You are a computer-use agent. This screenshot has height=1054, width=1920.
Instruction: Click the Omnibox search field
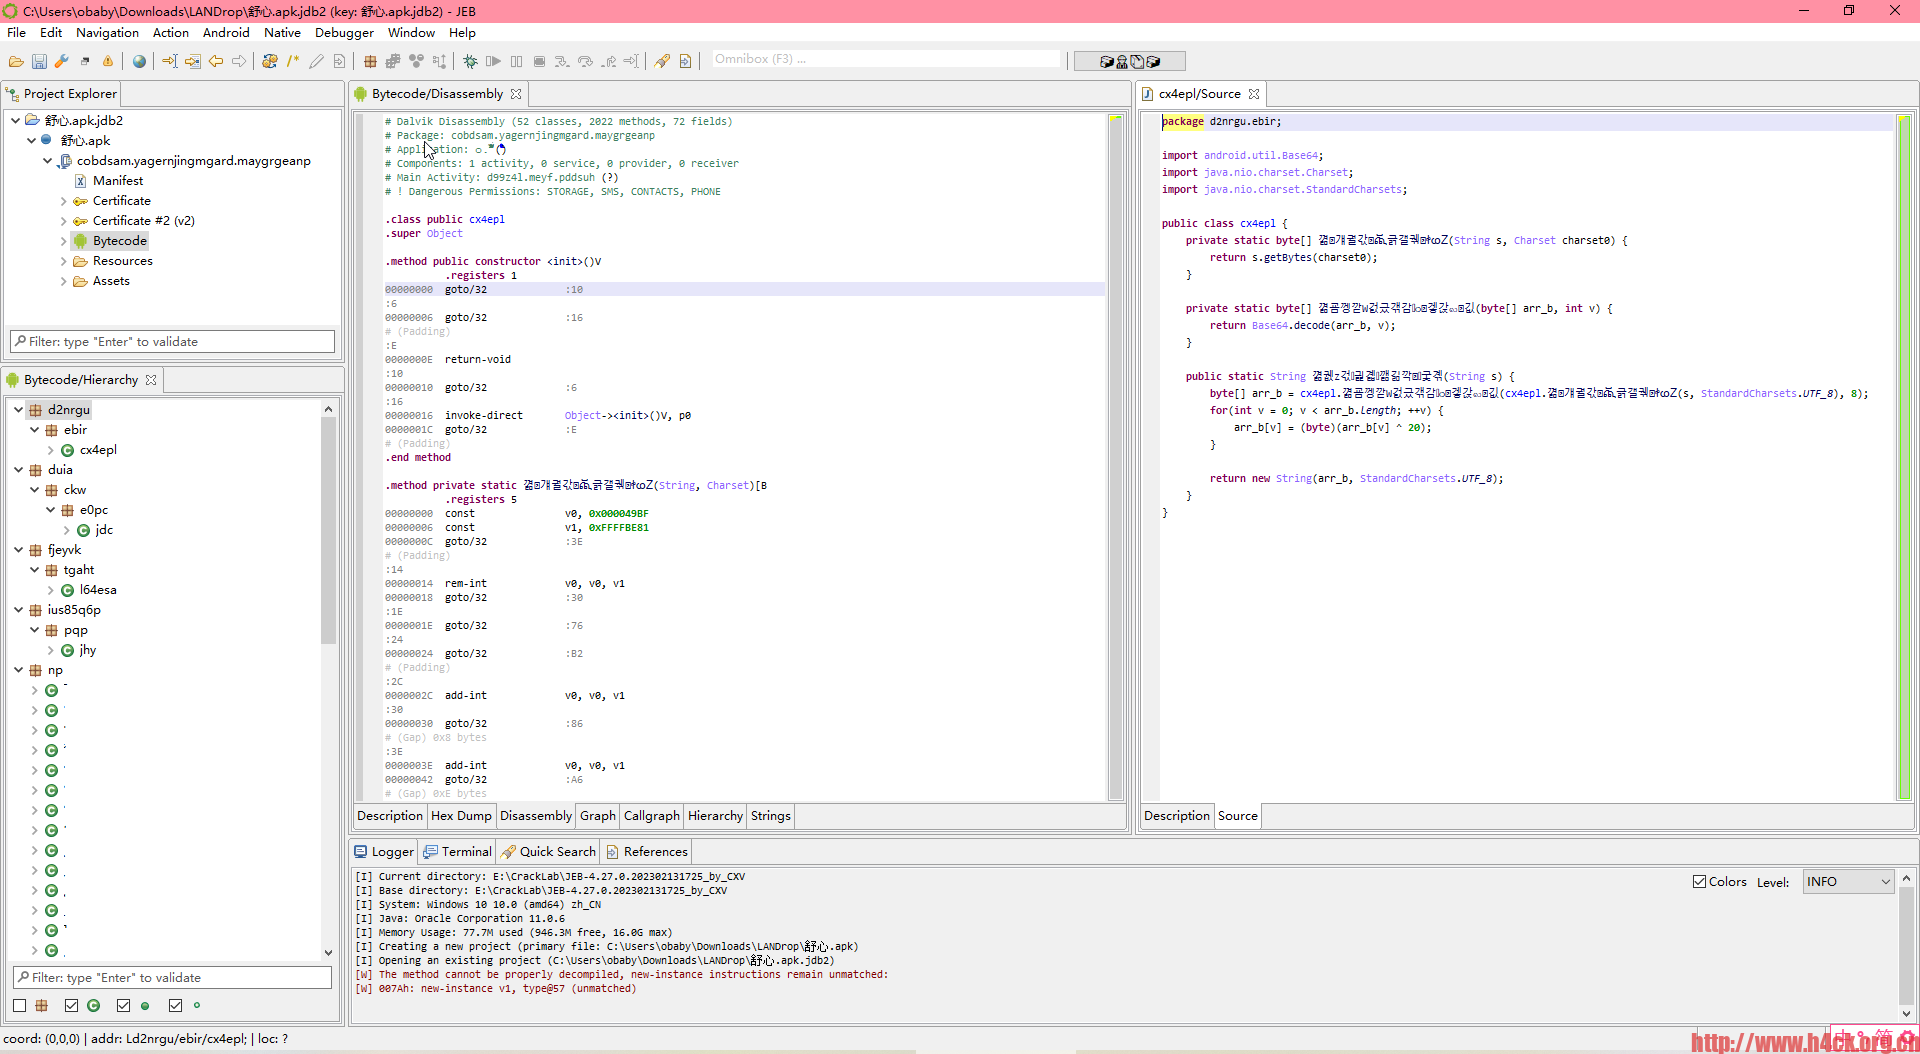pos(885,60)
